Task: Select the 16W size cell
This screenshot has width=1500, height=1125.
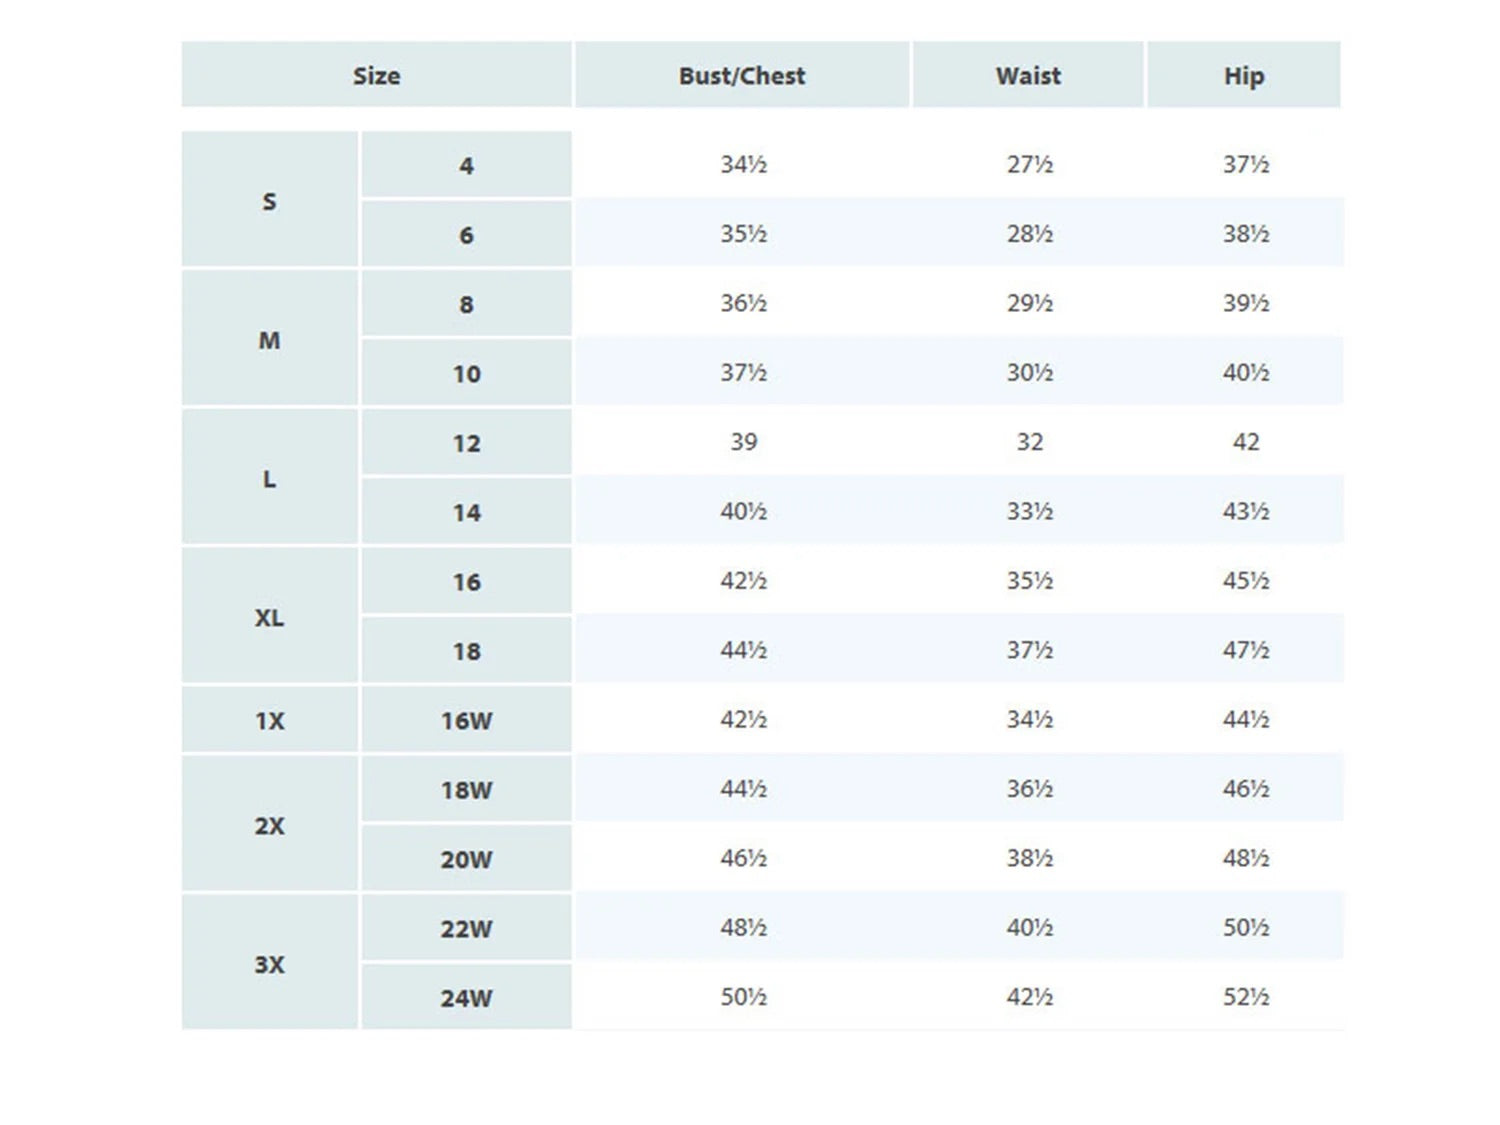Action: click(467, 720)
